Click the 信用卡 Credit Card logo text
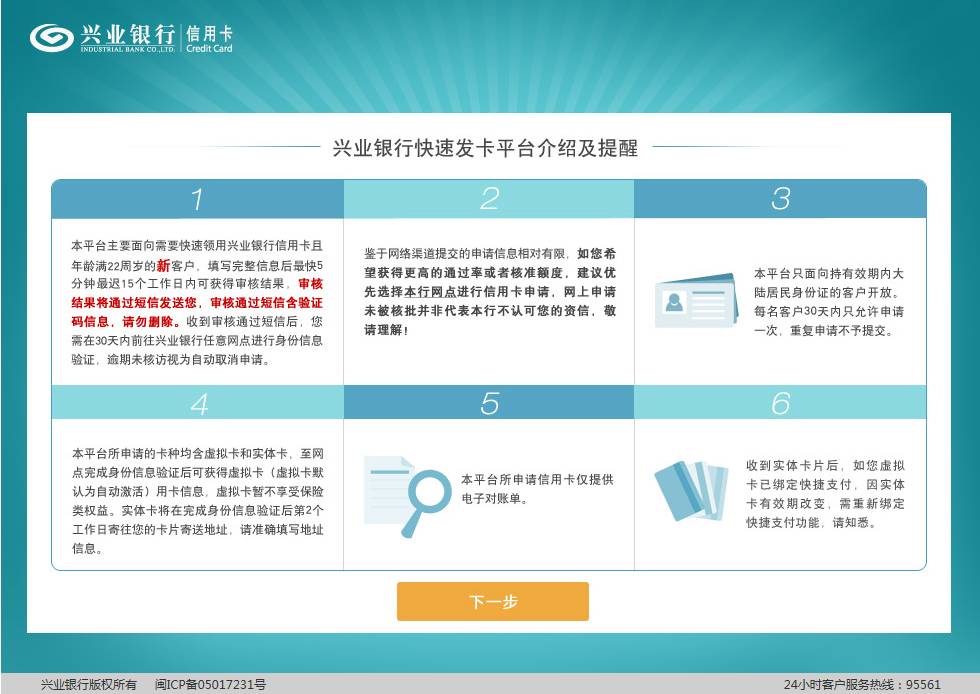Viewport: 980px width, 694px height. (x=209, y=39)
